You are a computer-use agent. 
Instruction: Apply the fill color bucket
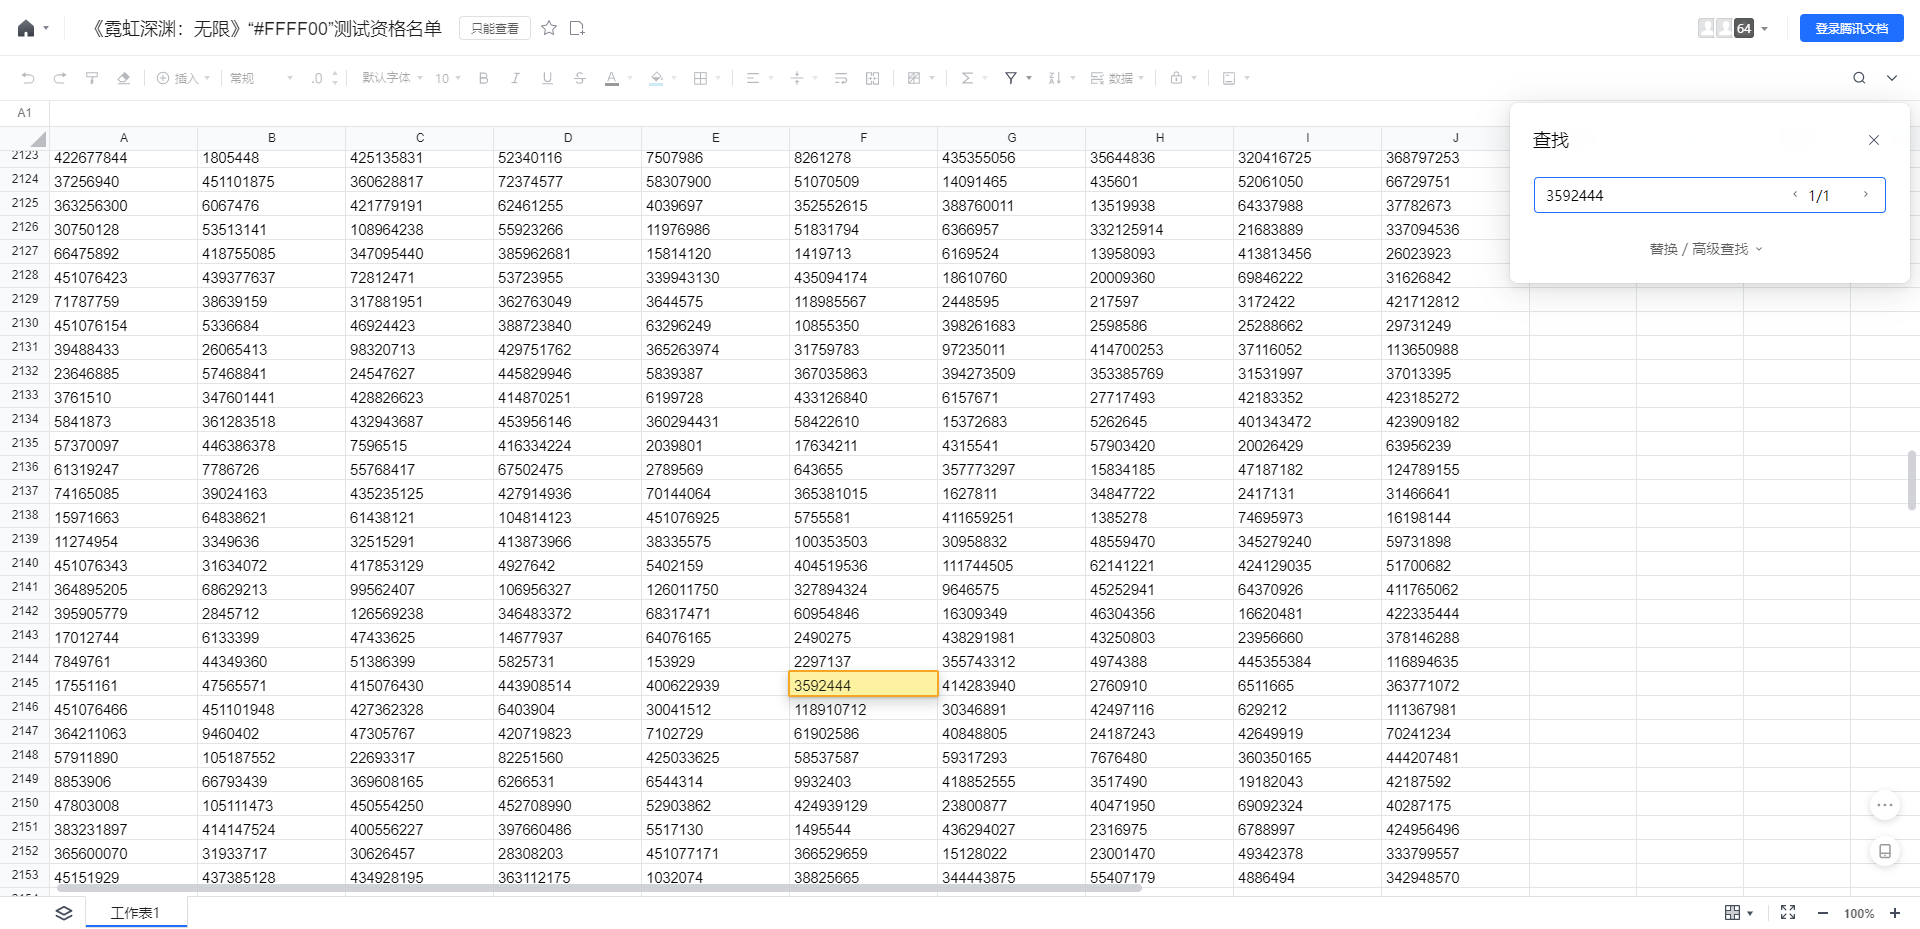coord(656,78)
